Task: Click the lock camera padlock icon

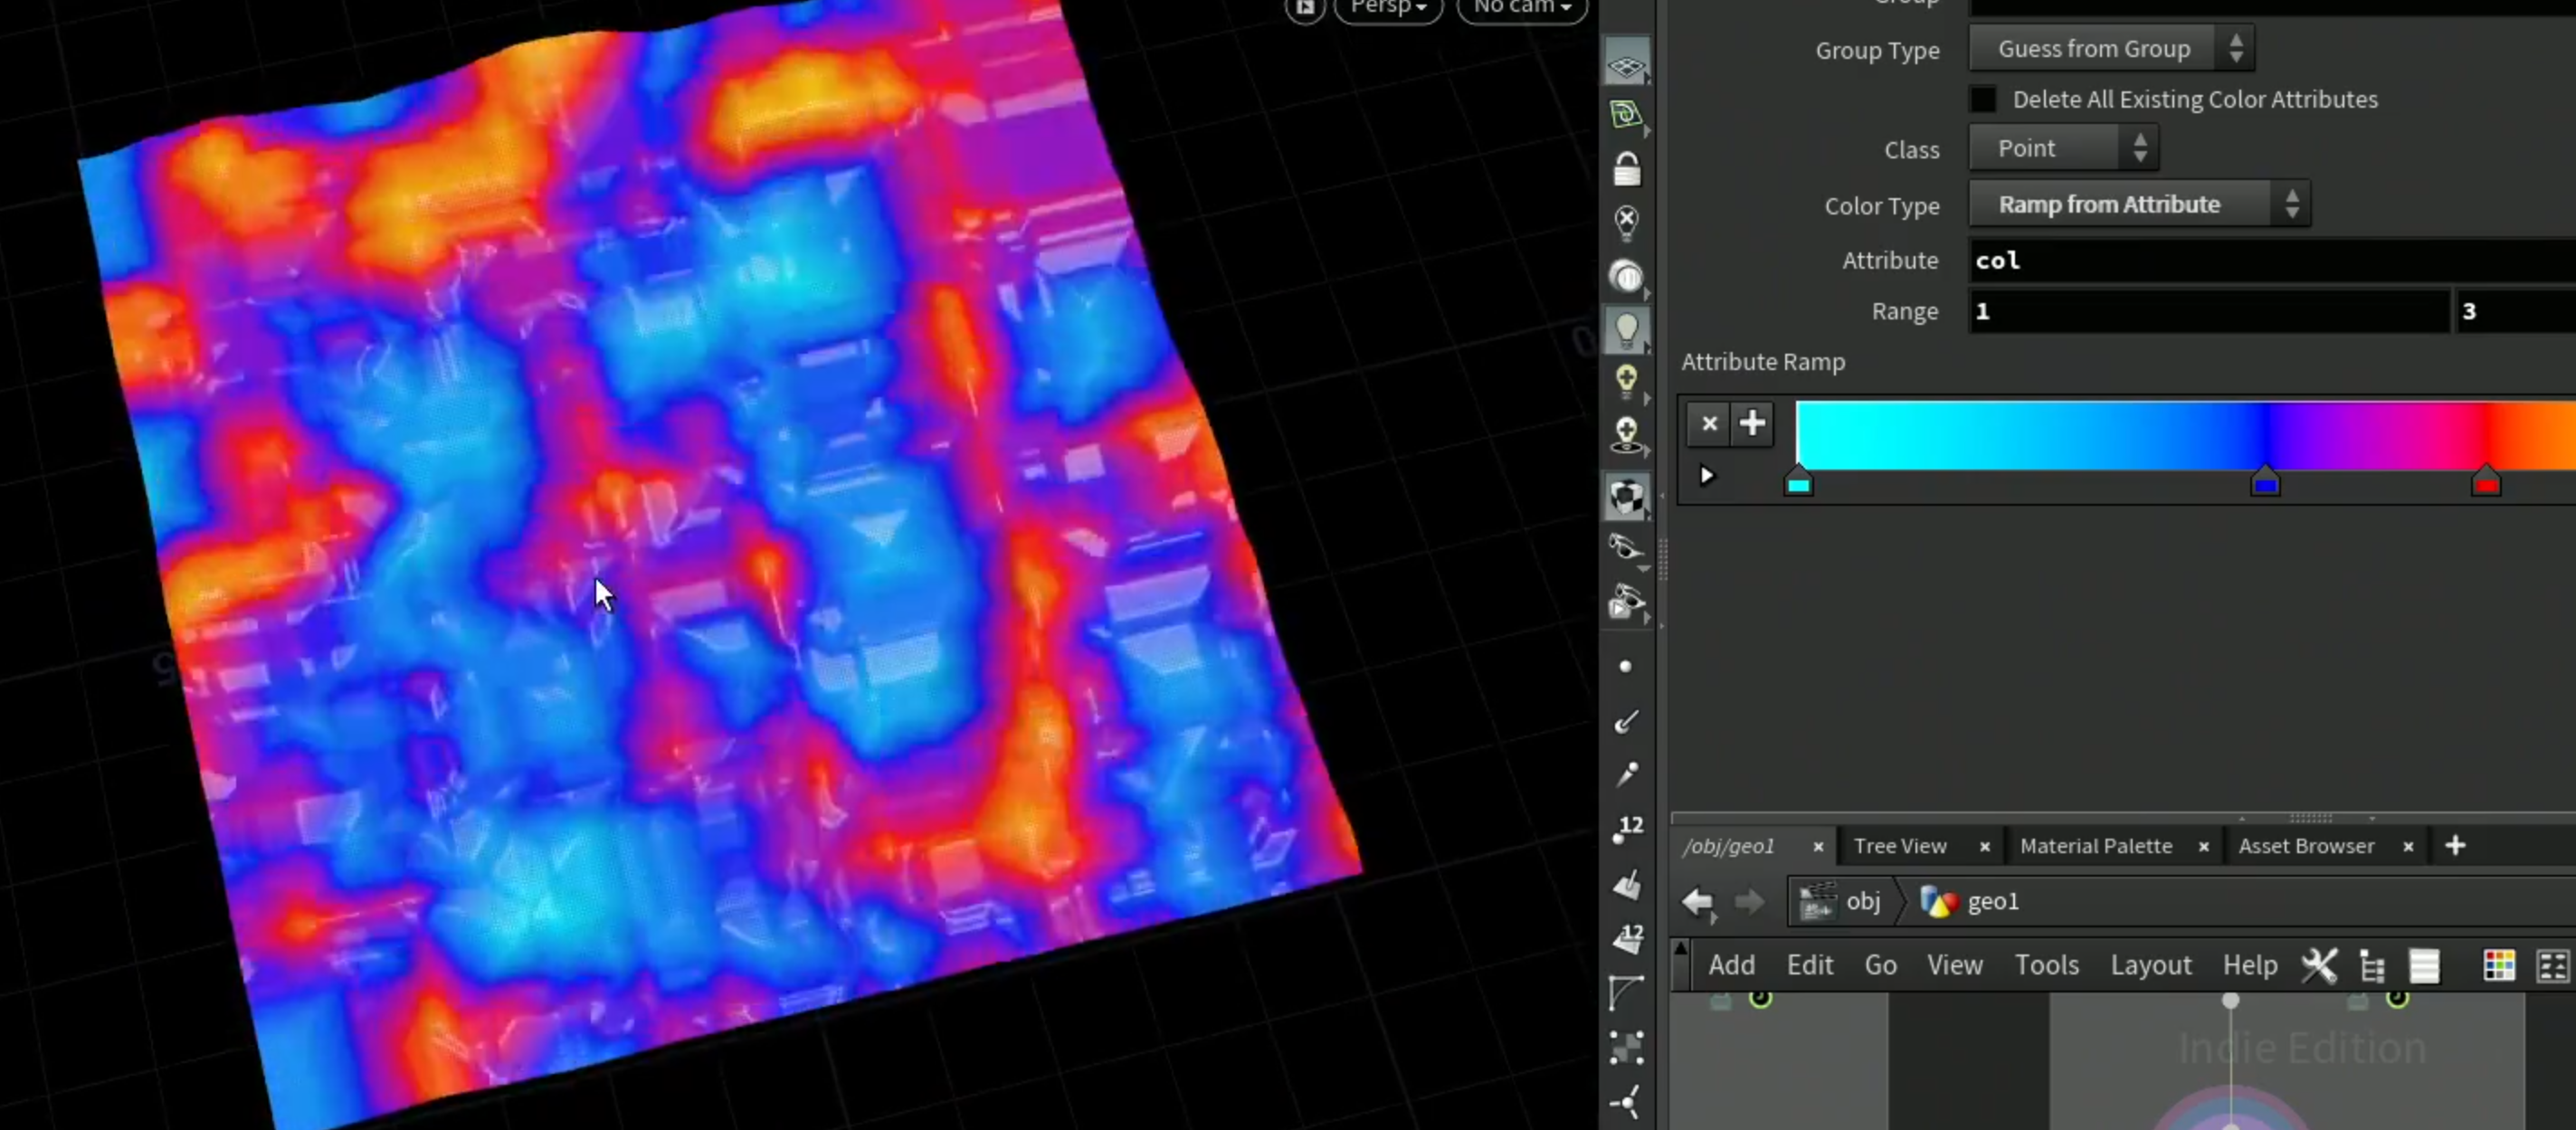Action: (x=1627, y=169)
